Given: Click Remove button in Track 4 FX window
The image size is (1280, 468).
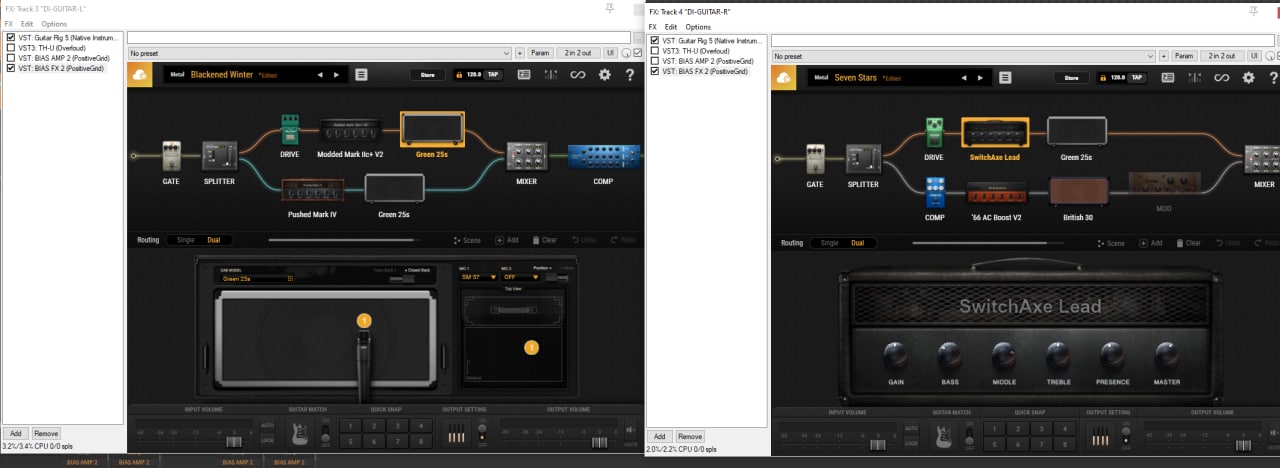Looking at the screenshot, I should point(689,437).
